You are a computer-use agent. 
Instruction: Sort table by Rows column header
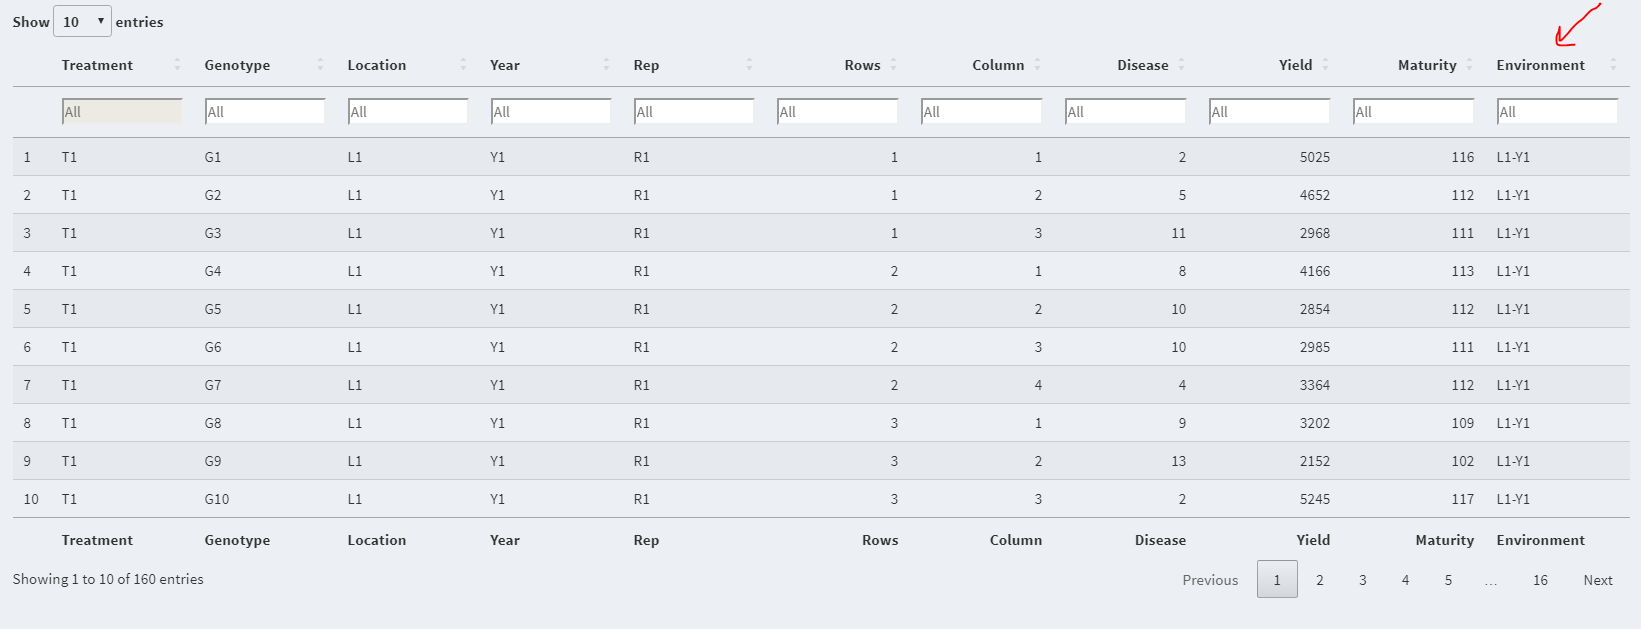(x=862, y=65)
